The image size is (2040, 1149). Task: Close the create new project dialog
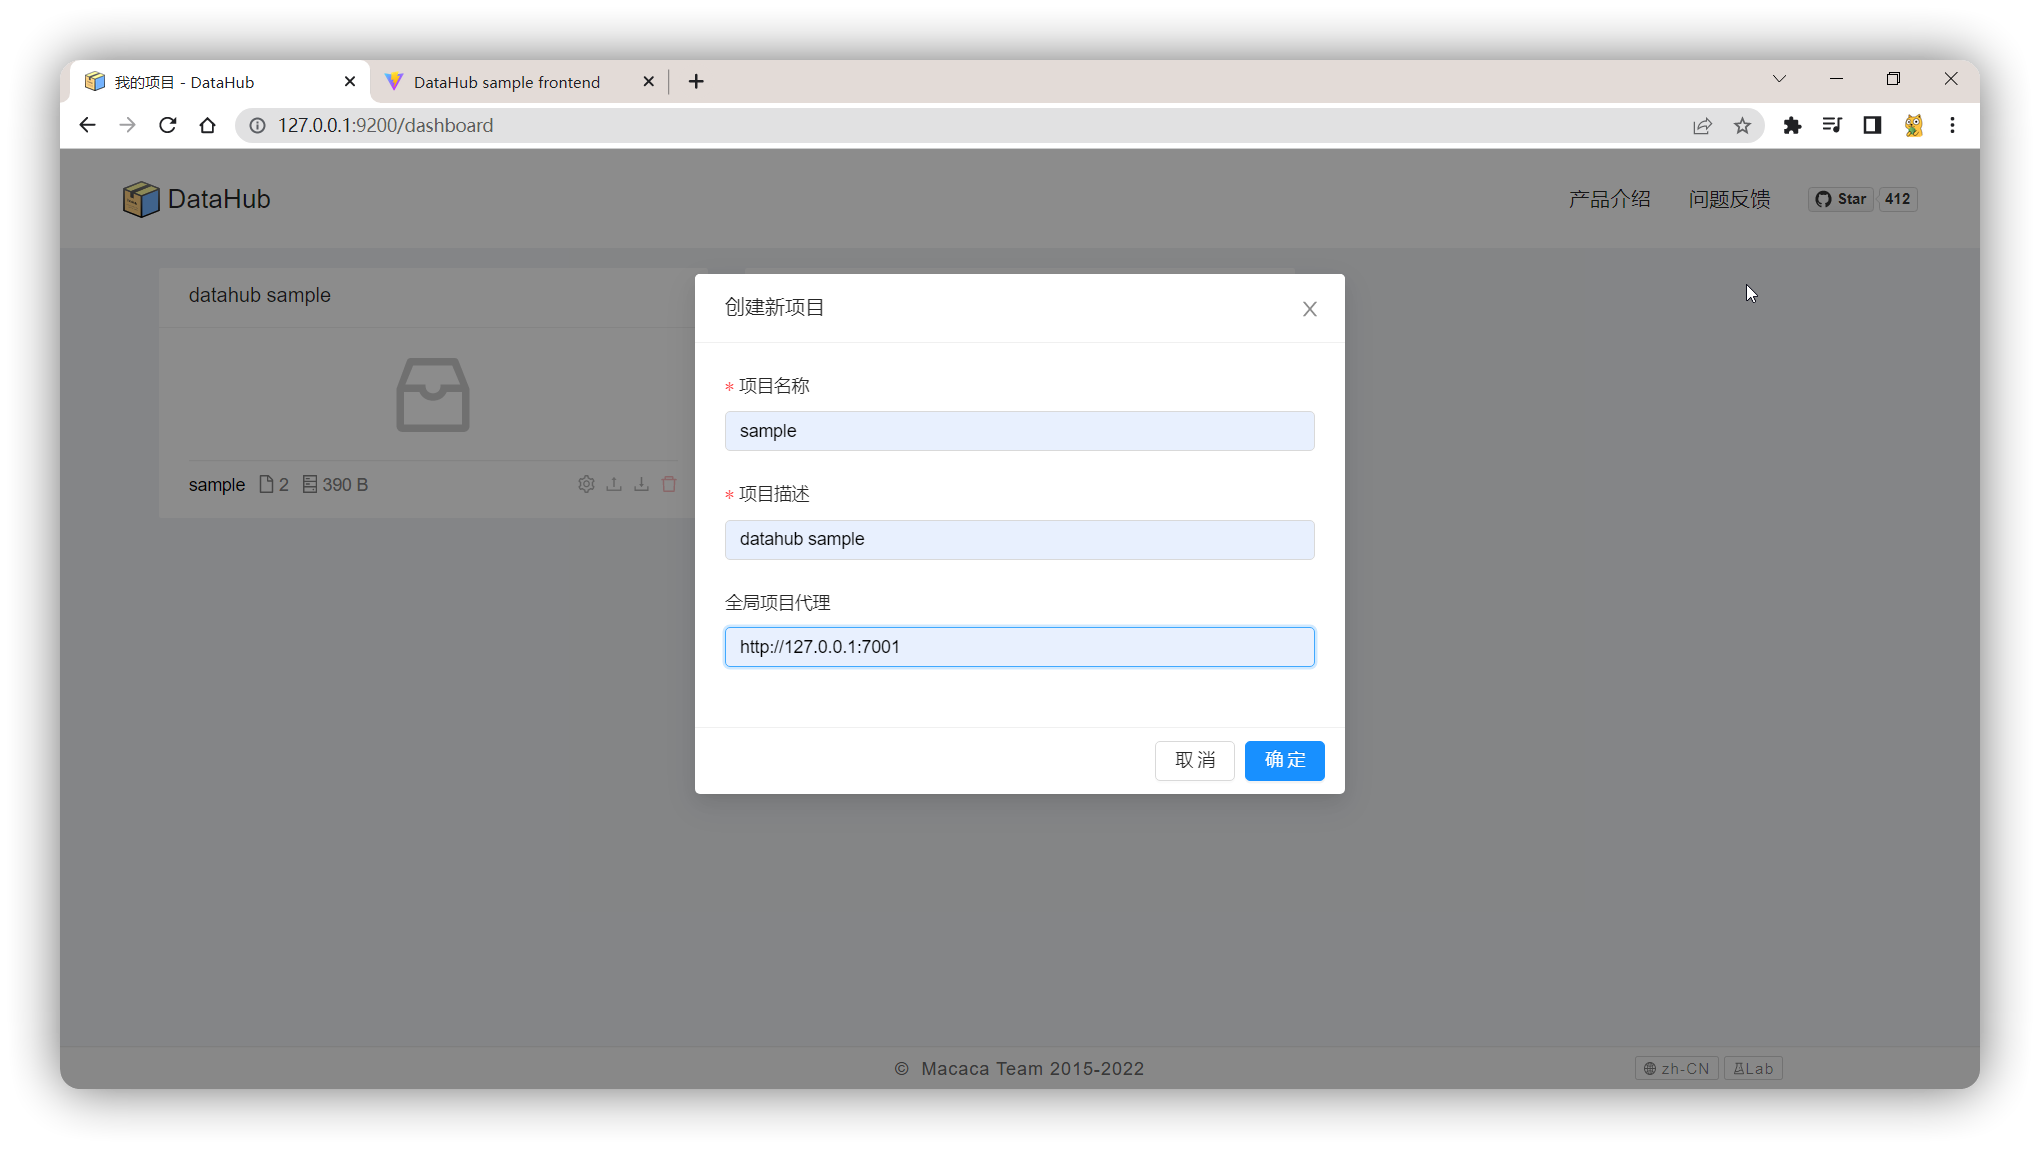tap(1309, 309)
